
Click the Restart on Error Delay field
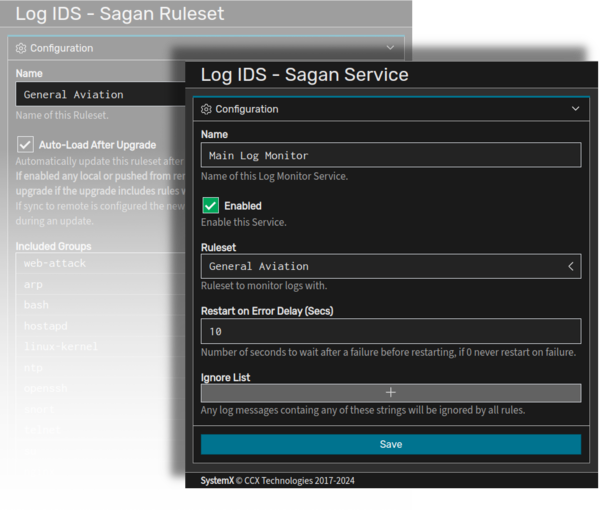pyautogui.click(x=391, y=331)
